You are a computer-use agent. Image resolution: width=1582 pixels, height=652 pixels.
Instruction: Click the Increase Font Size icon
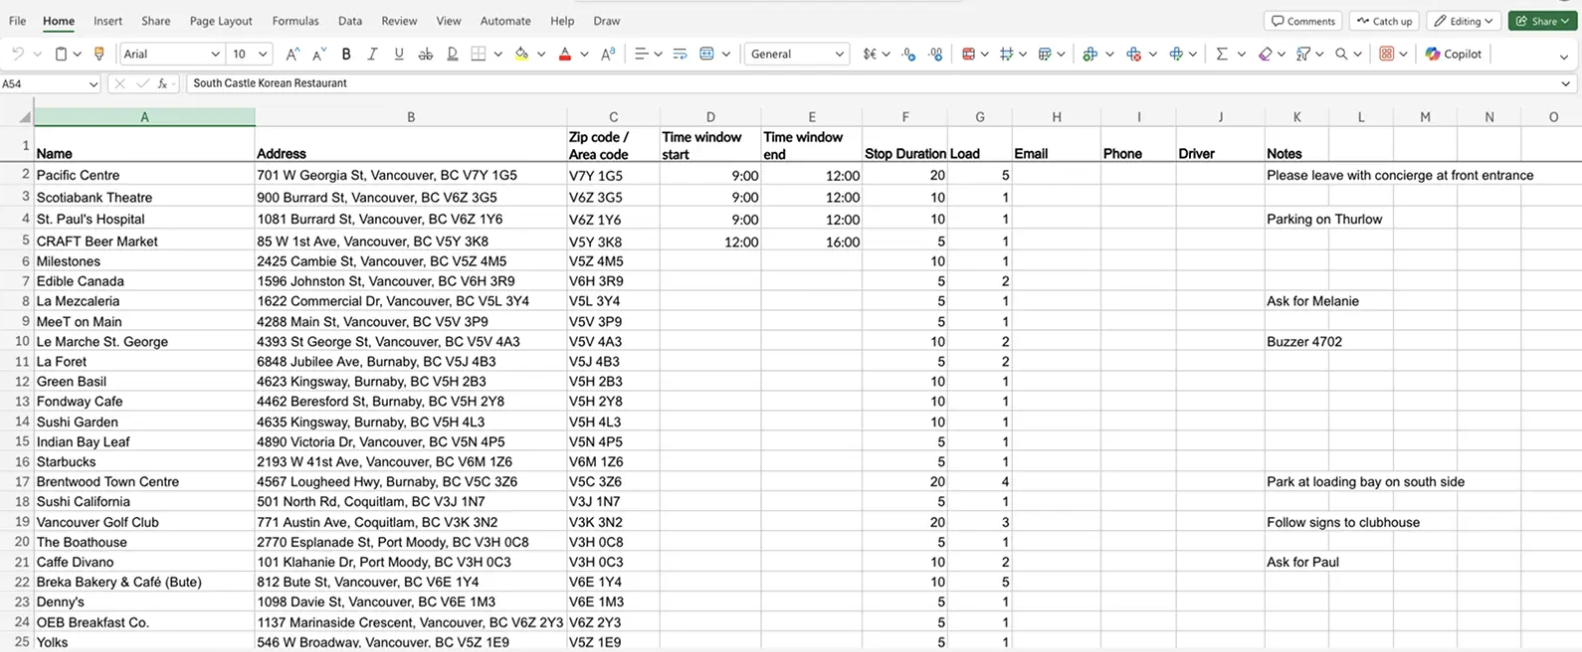click(x=292, y=54)
